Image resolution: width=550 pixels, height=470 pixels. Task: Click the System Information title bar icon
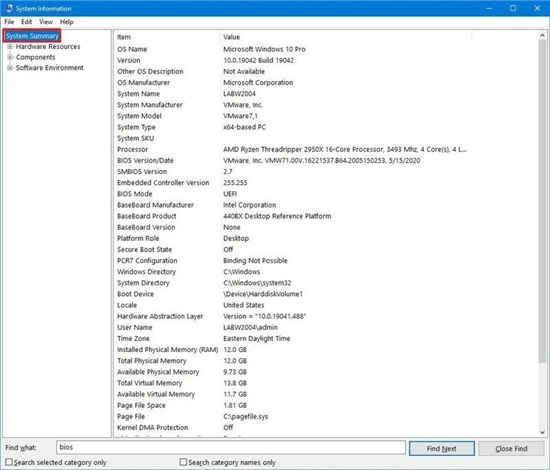tap(9, 8)
